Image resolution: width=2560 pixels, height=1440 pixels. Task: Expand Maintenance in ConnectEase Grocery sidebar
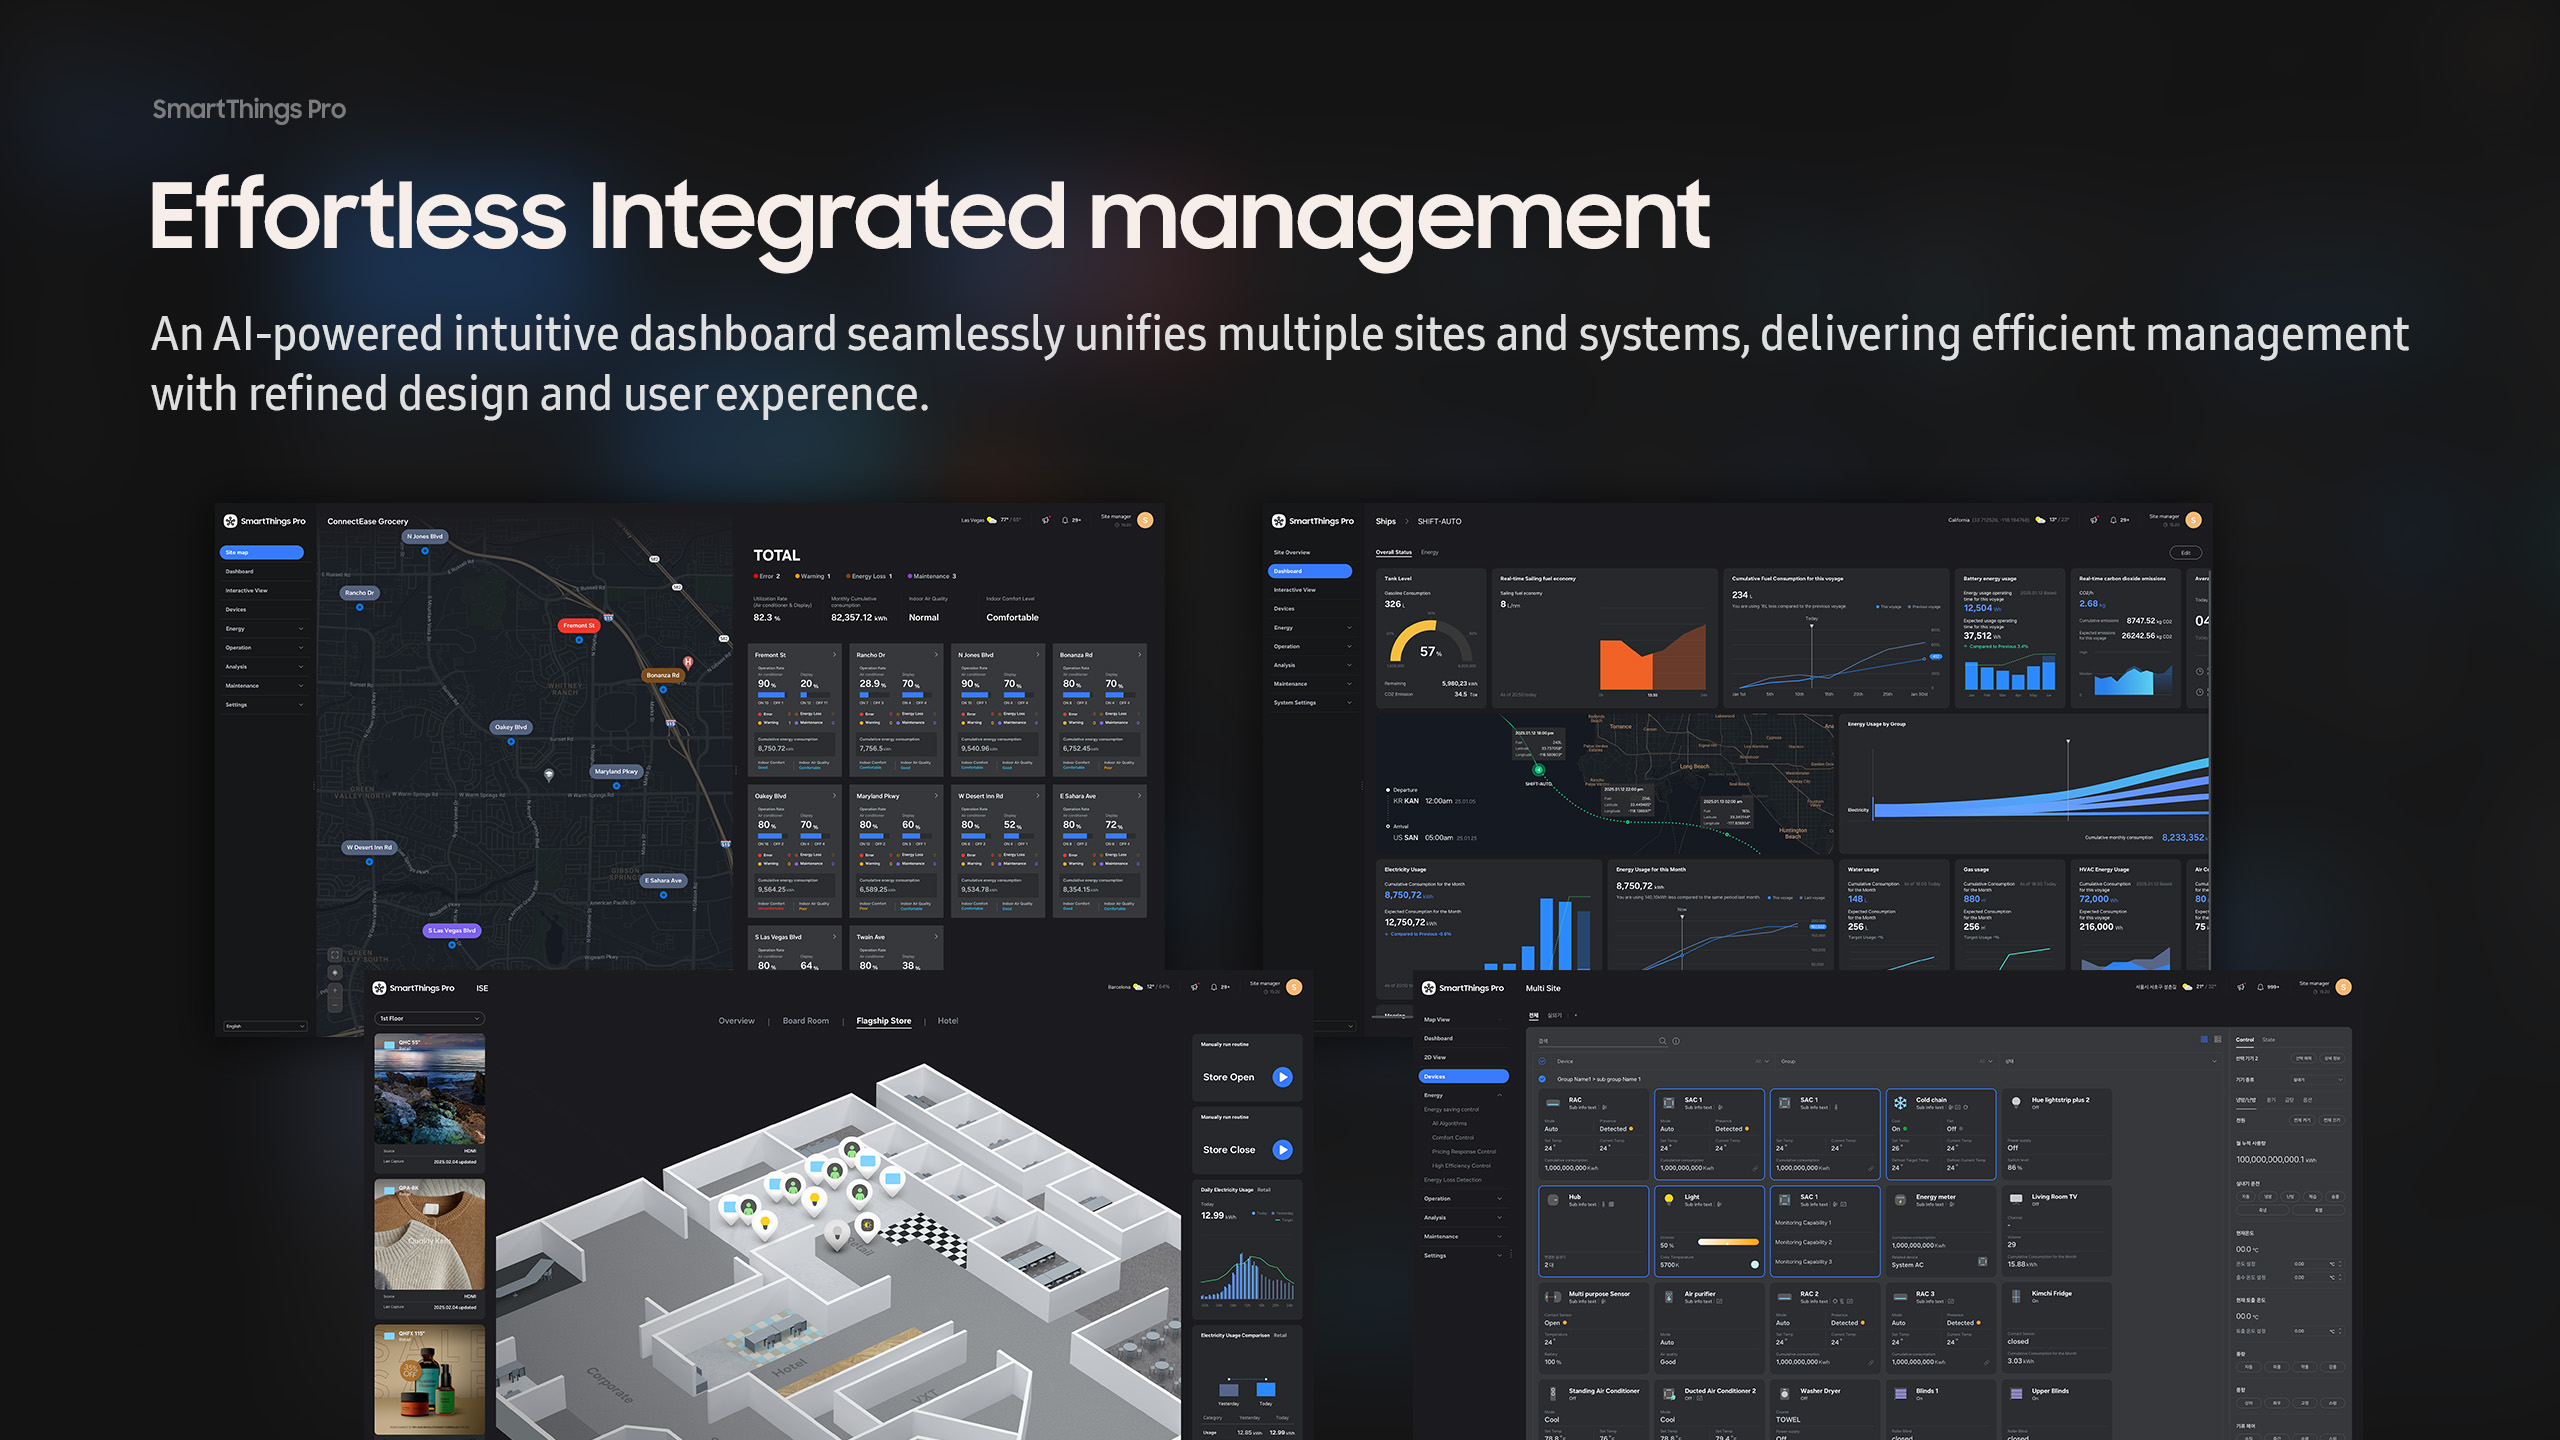click(x=301, y=686)
